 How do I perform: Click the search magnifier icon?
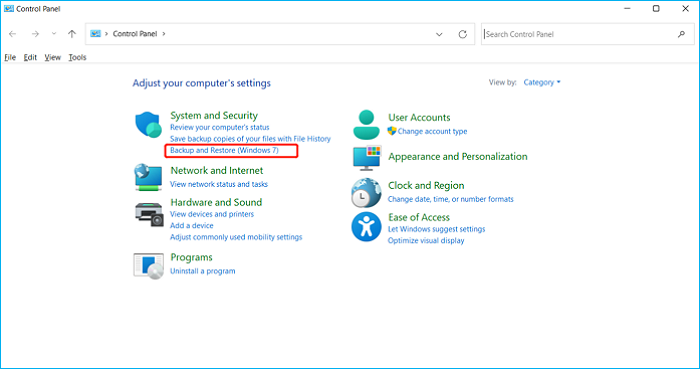(681, 34)
